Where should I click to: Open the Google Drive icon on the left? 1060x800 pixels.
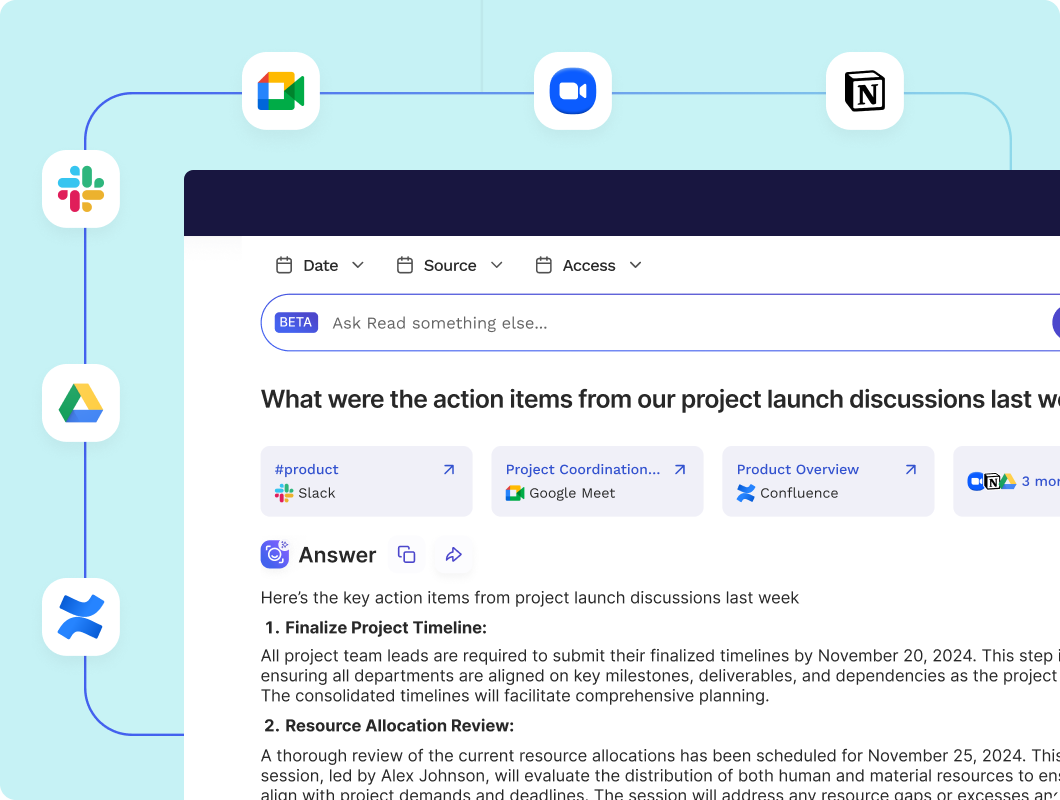pyautogui.click(x=80, y=403)
